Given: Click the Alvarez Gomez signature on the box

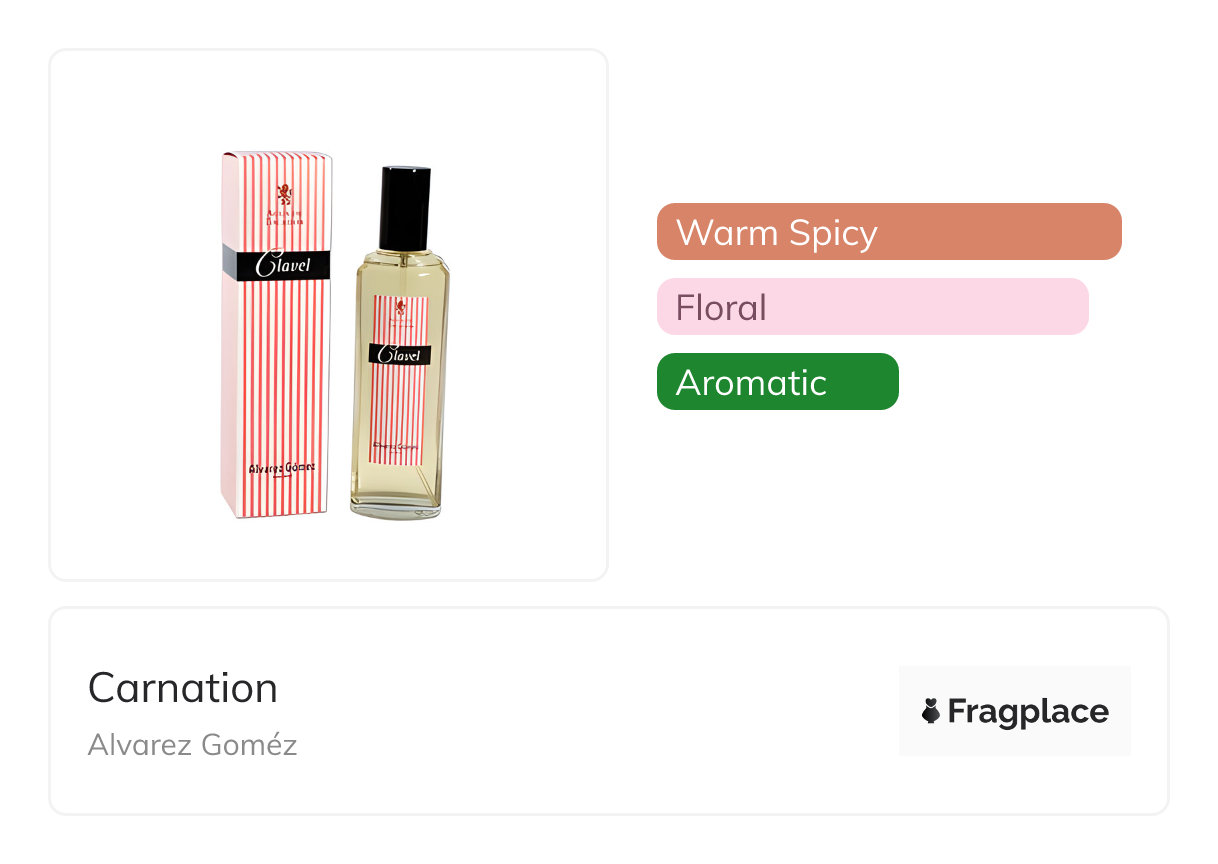Looking at the screenshot, I should click(x=281, y=468).
